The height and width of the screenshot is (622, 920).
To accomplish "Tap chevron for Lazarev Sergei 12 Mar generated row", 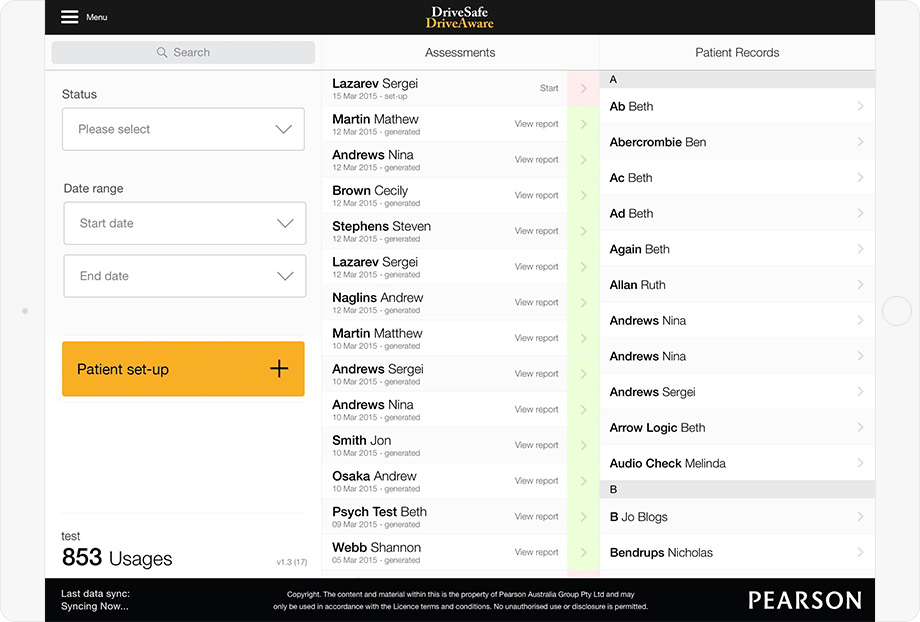I will pos(583,267).
